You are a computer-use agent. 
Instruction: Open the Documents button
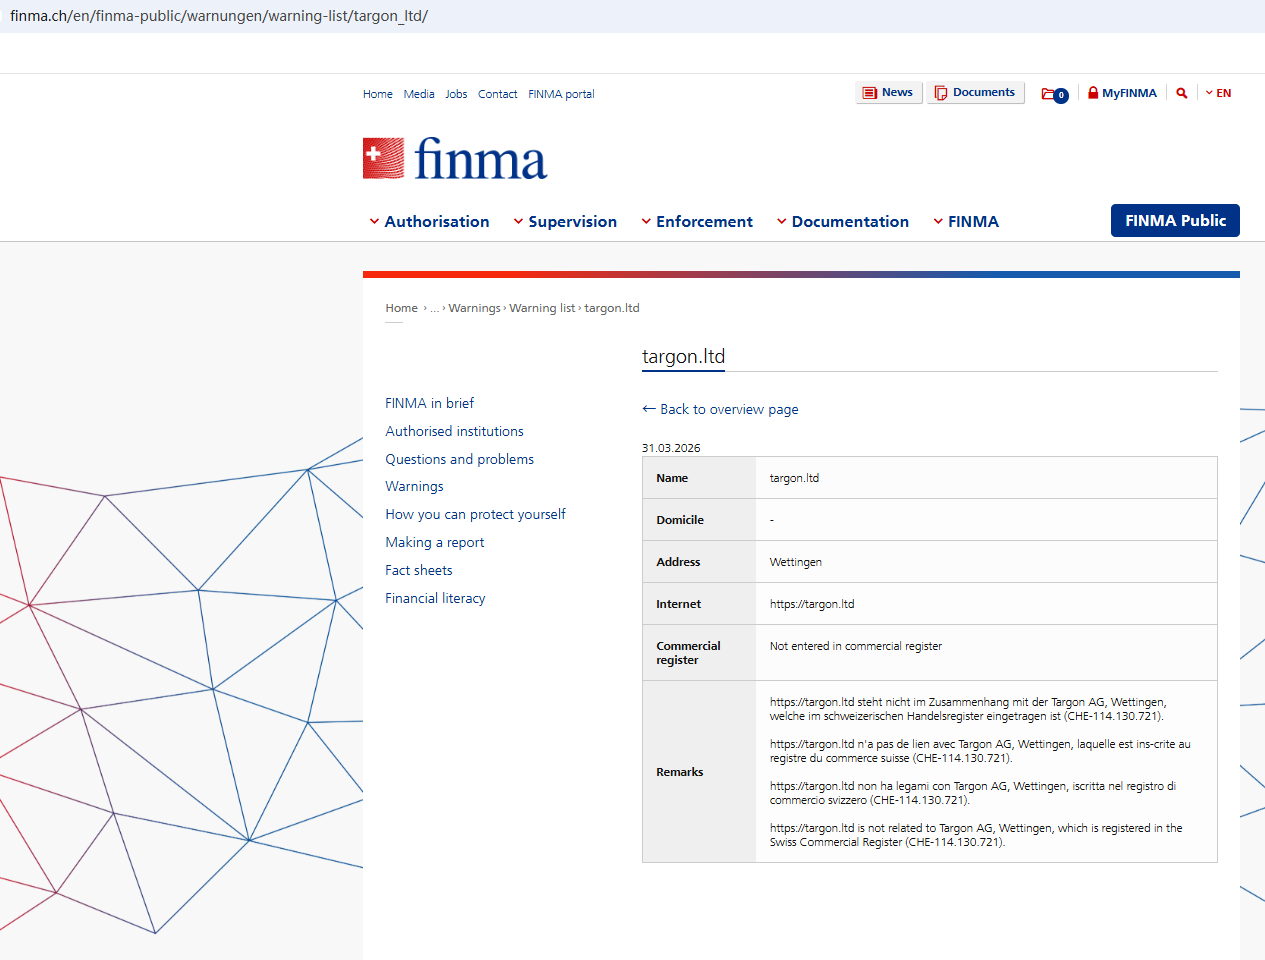coord(975,92)
